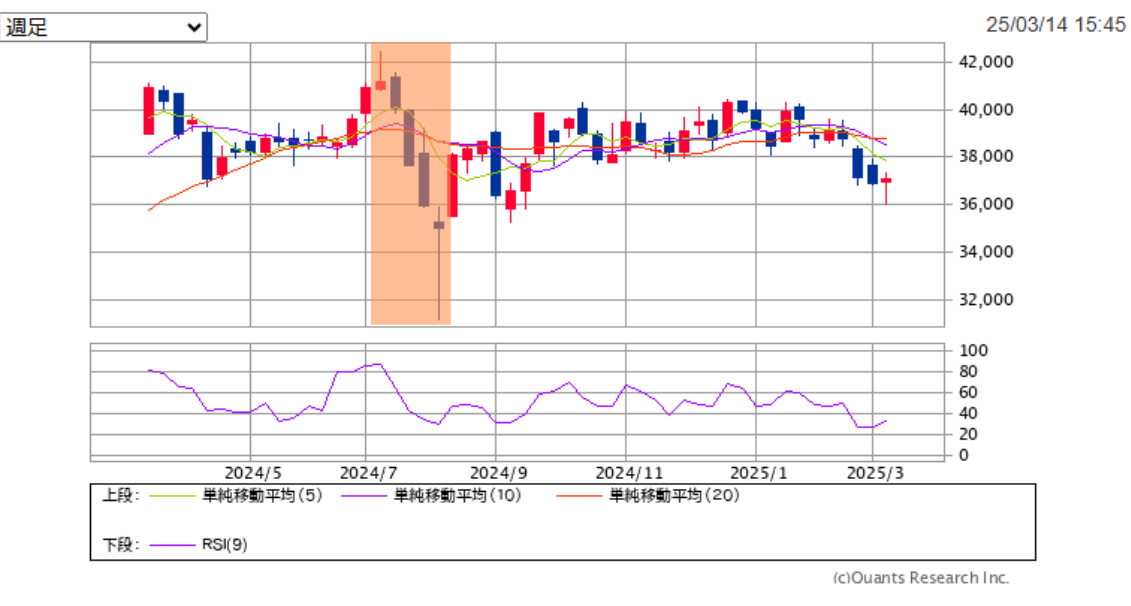The height and width of the screenshot is (606, 1131).
Task: Click the orange line sample for 単純移動平均(20)
Action: 579,496
